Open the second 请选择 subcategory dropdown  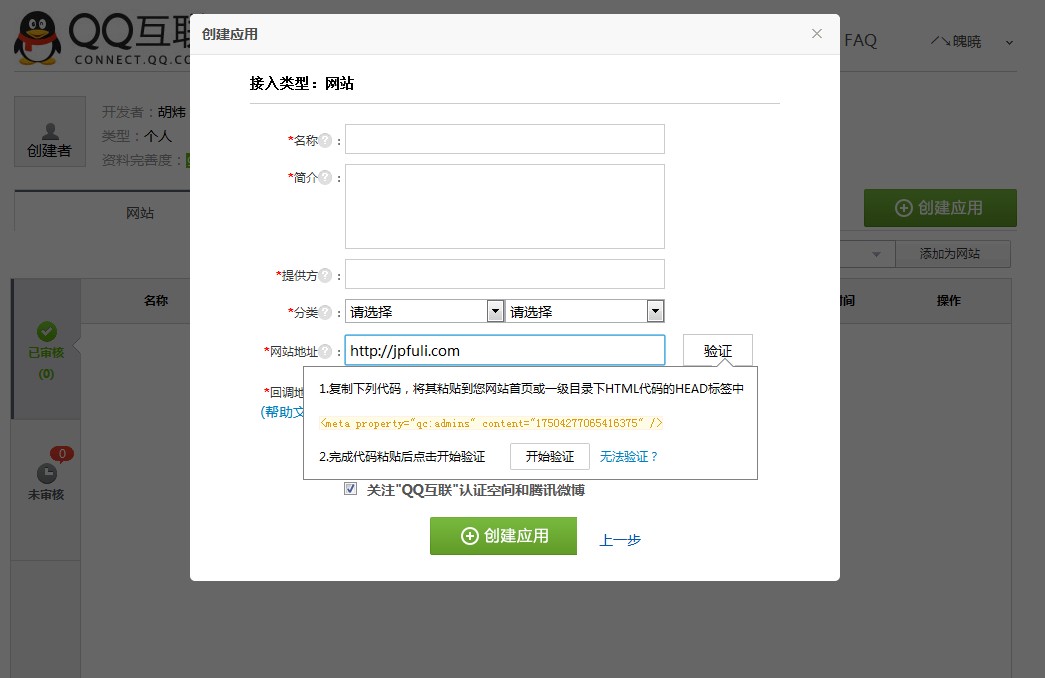(x=584, y=311)
